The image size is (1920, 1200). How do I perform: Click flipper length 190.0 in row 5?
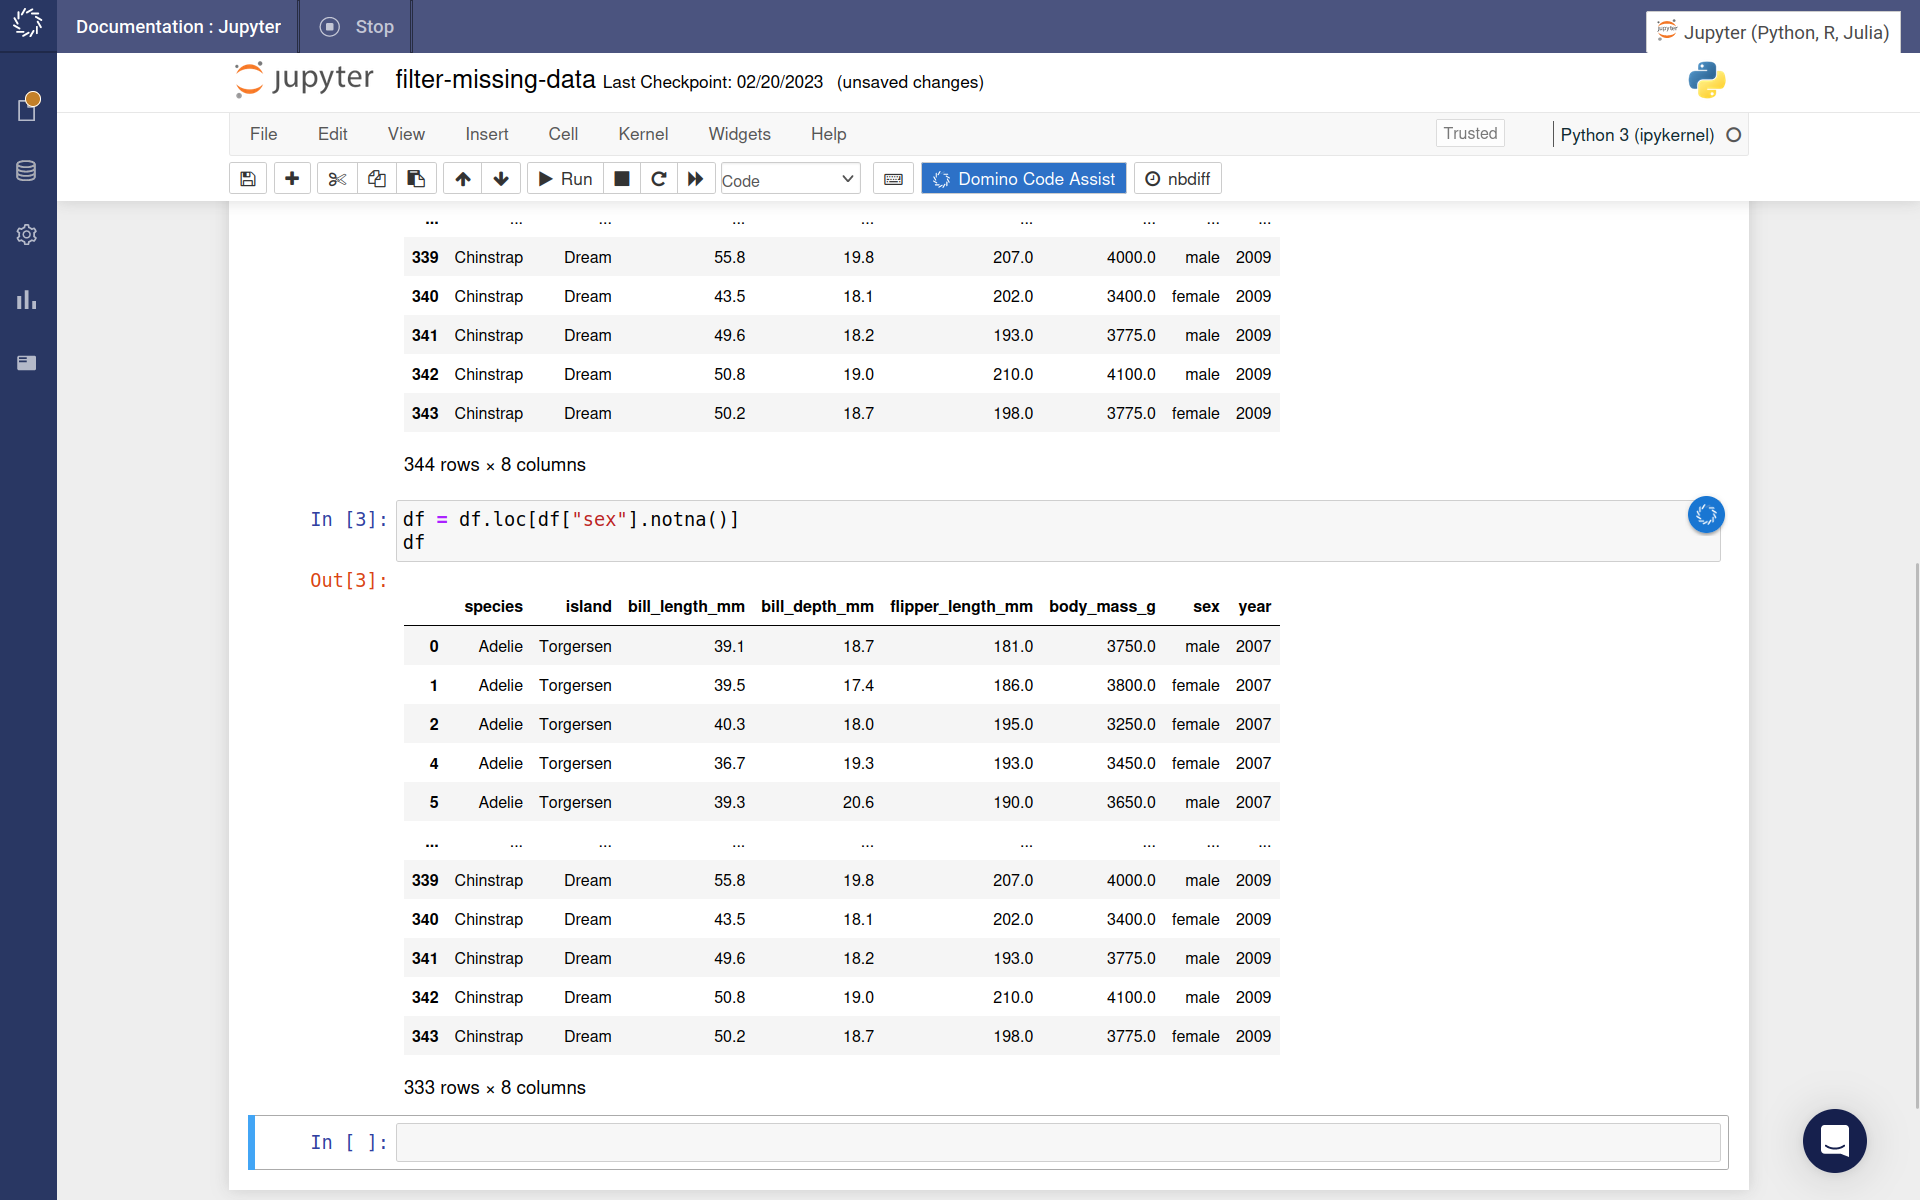(1013, 802)
